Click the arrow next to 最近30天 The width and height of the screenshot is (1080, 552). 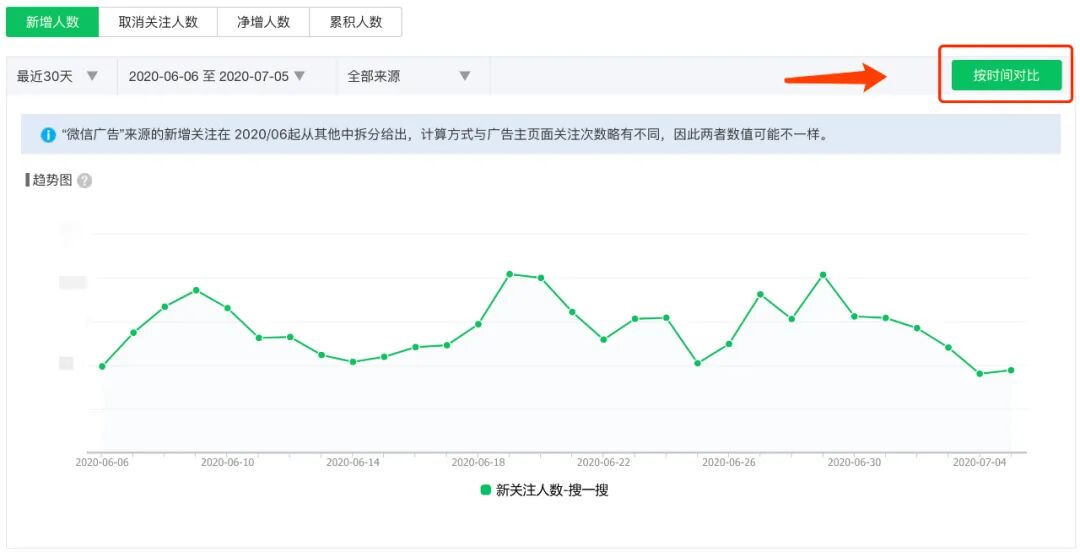pyautogui.click(x=92, y=76)
